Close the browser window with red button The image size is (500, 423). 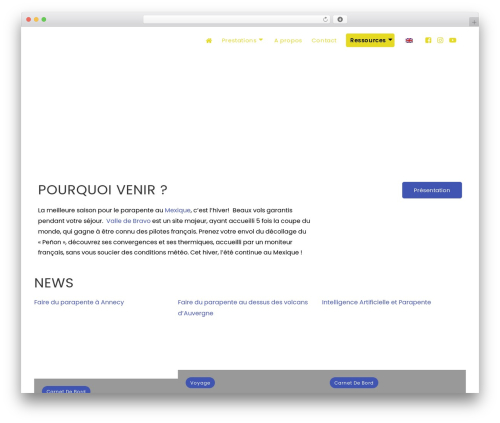tap(29, 20)
